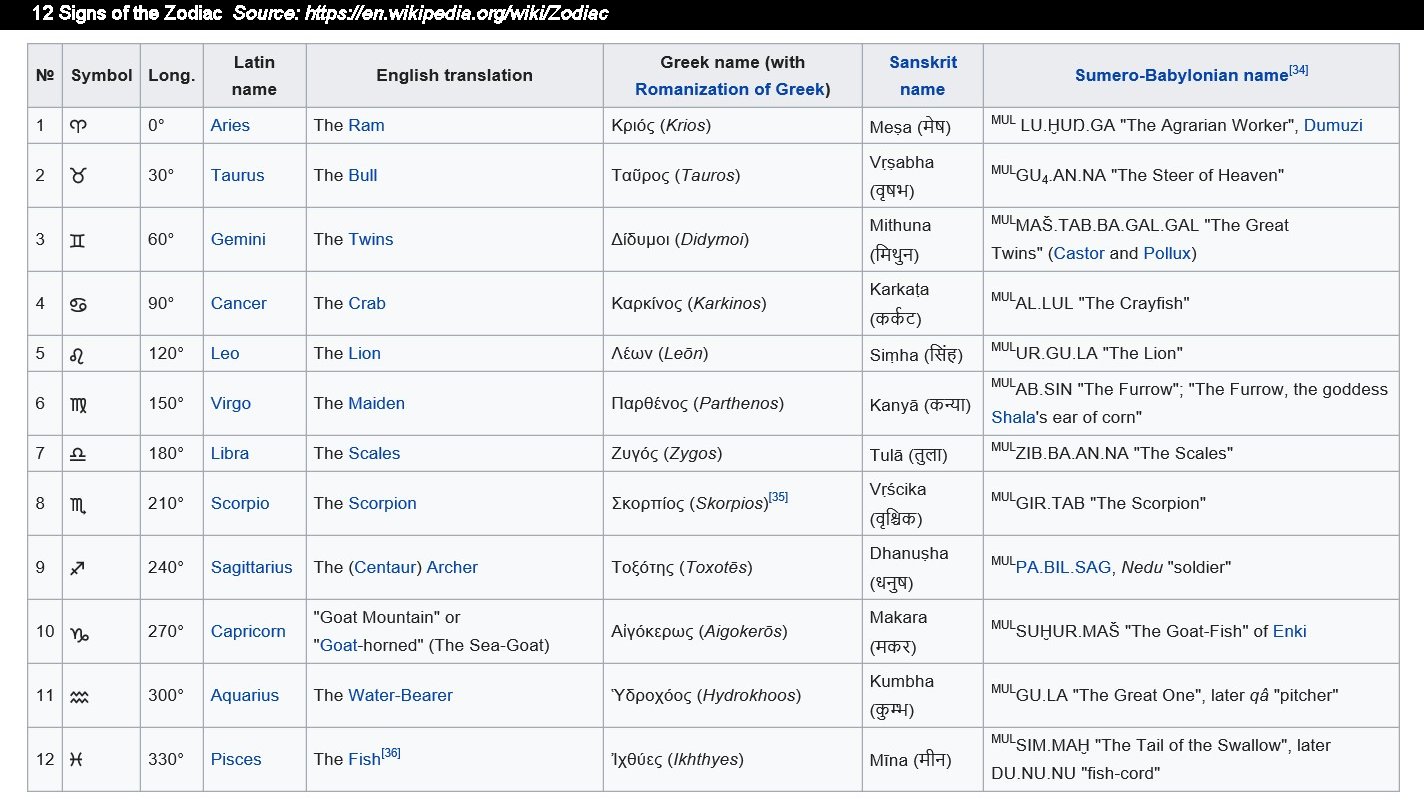Viewport: 1424px width, 804px height.
Task: Select the Gemini zodiac symbol glyph
Action: coord(77,239)
